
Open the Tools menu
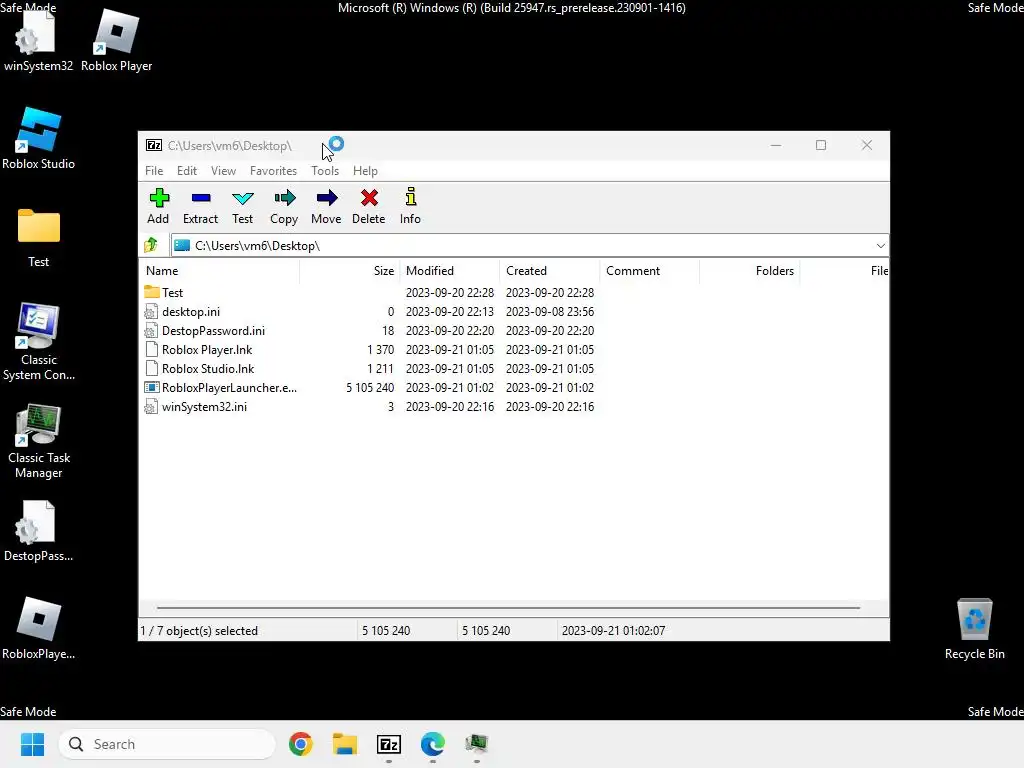pyautogui.click(x=325, y=170)
